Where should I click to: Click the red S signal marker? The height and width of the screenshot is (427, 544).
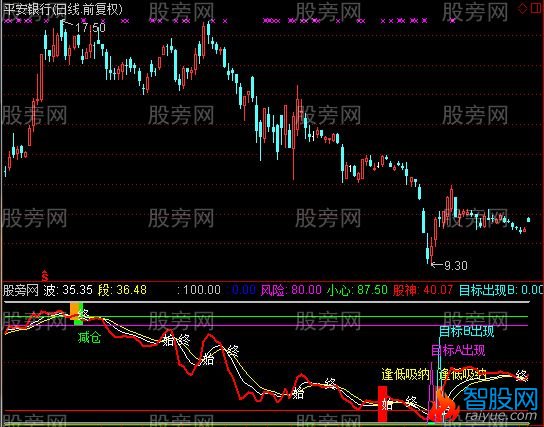pos(44,276)
